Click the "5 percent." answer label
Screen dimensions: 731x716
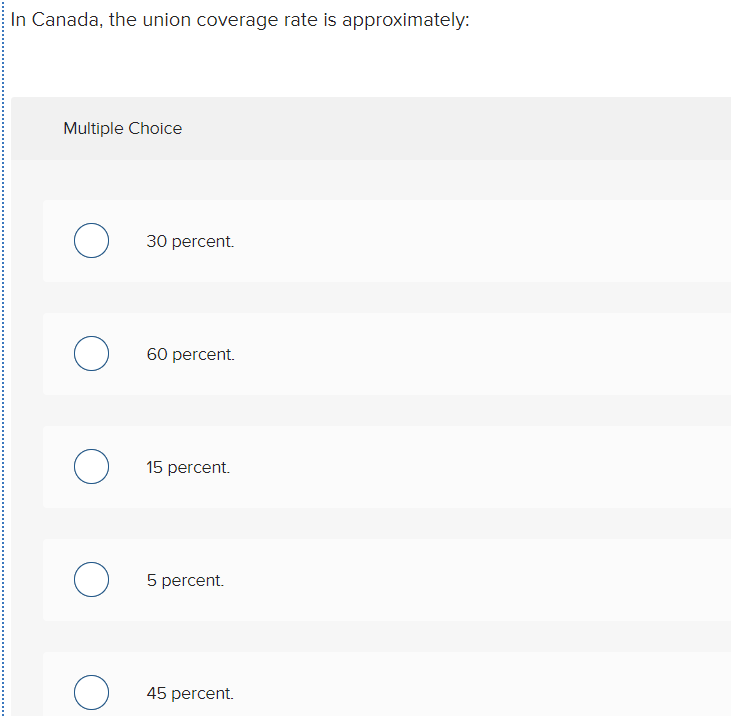click(185, 581)
